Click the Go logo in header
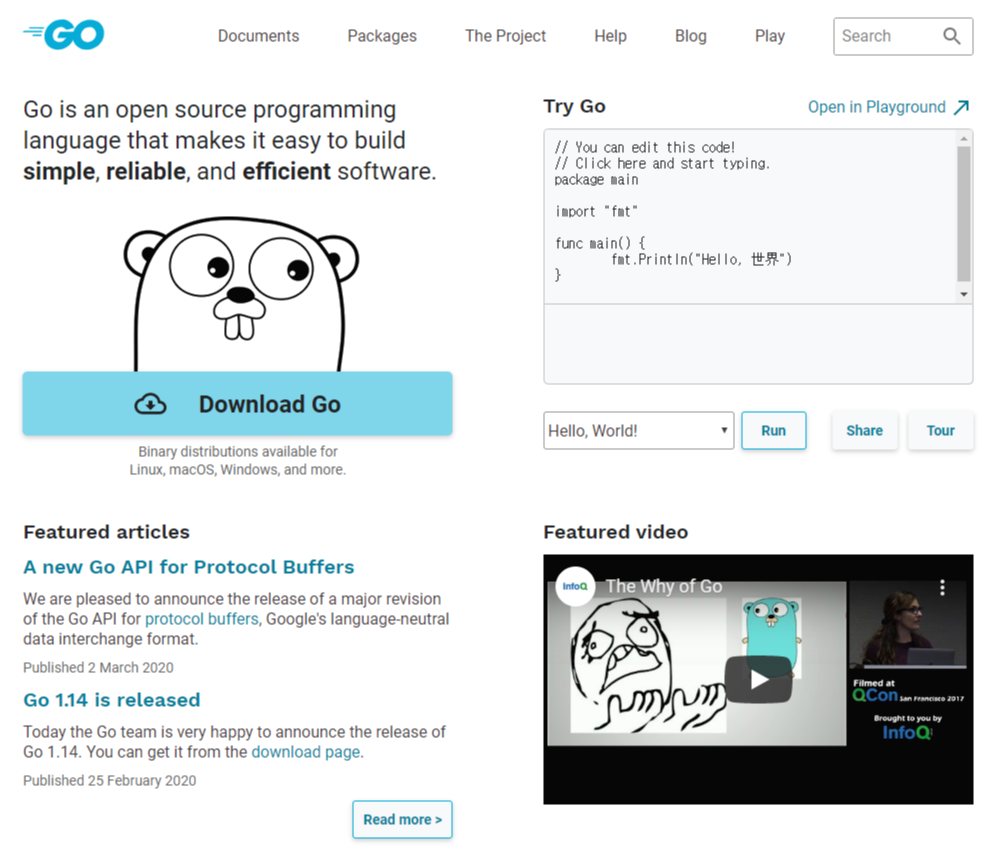Screen dimensions: 992x859 pos(64,35)
